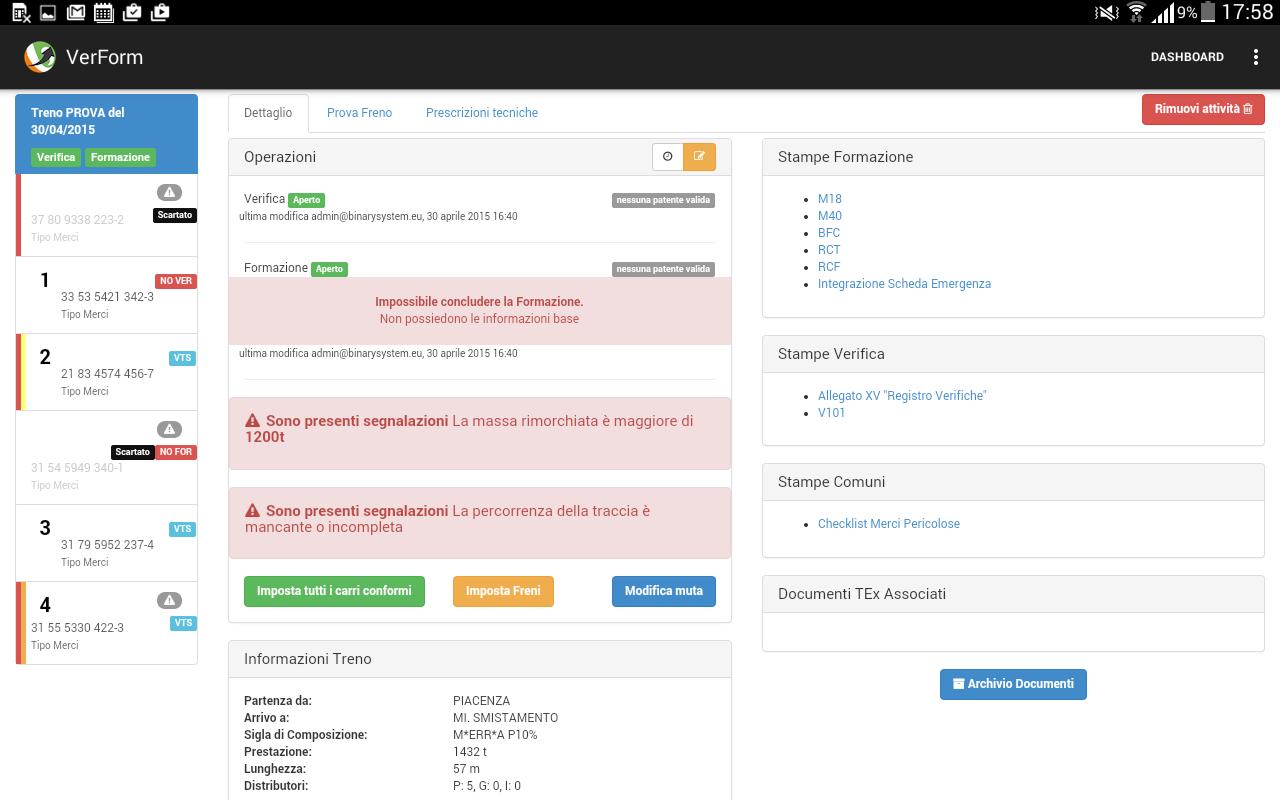
Task: Open the Prescrizioni tecniche tab
Action: [x=481, y=113]
